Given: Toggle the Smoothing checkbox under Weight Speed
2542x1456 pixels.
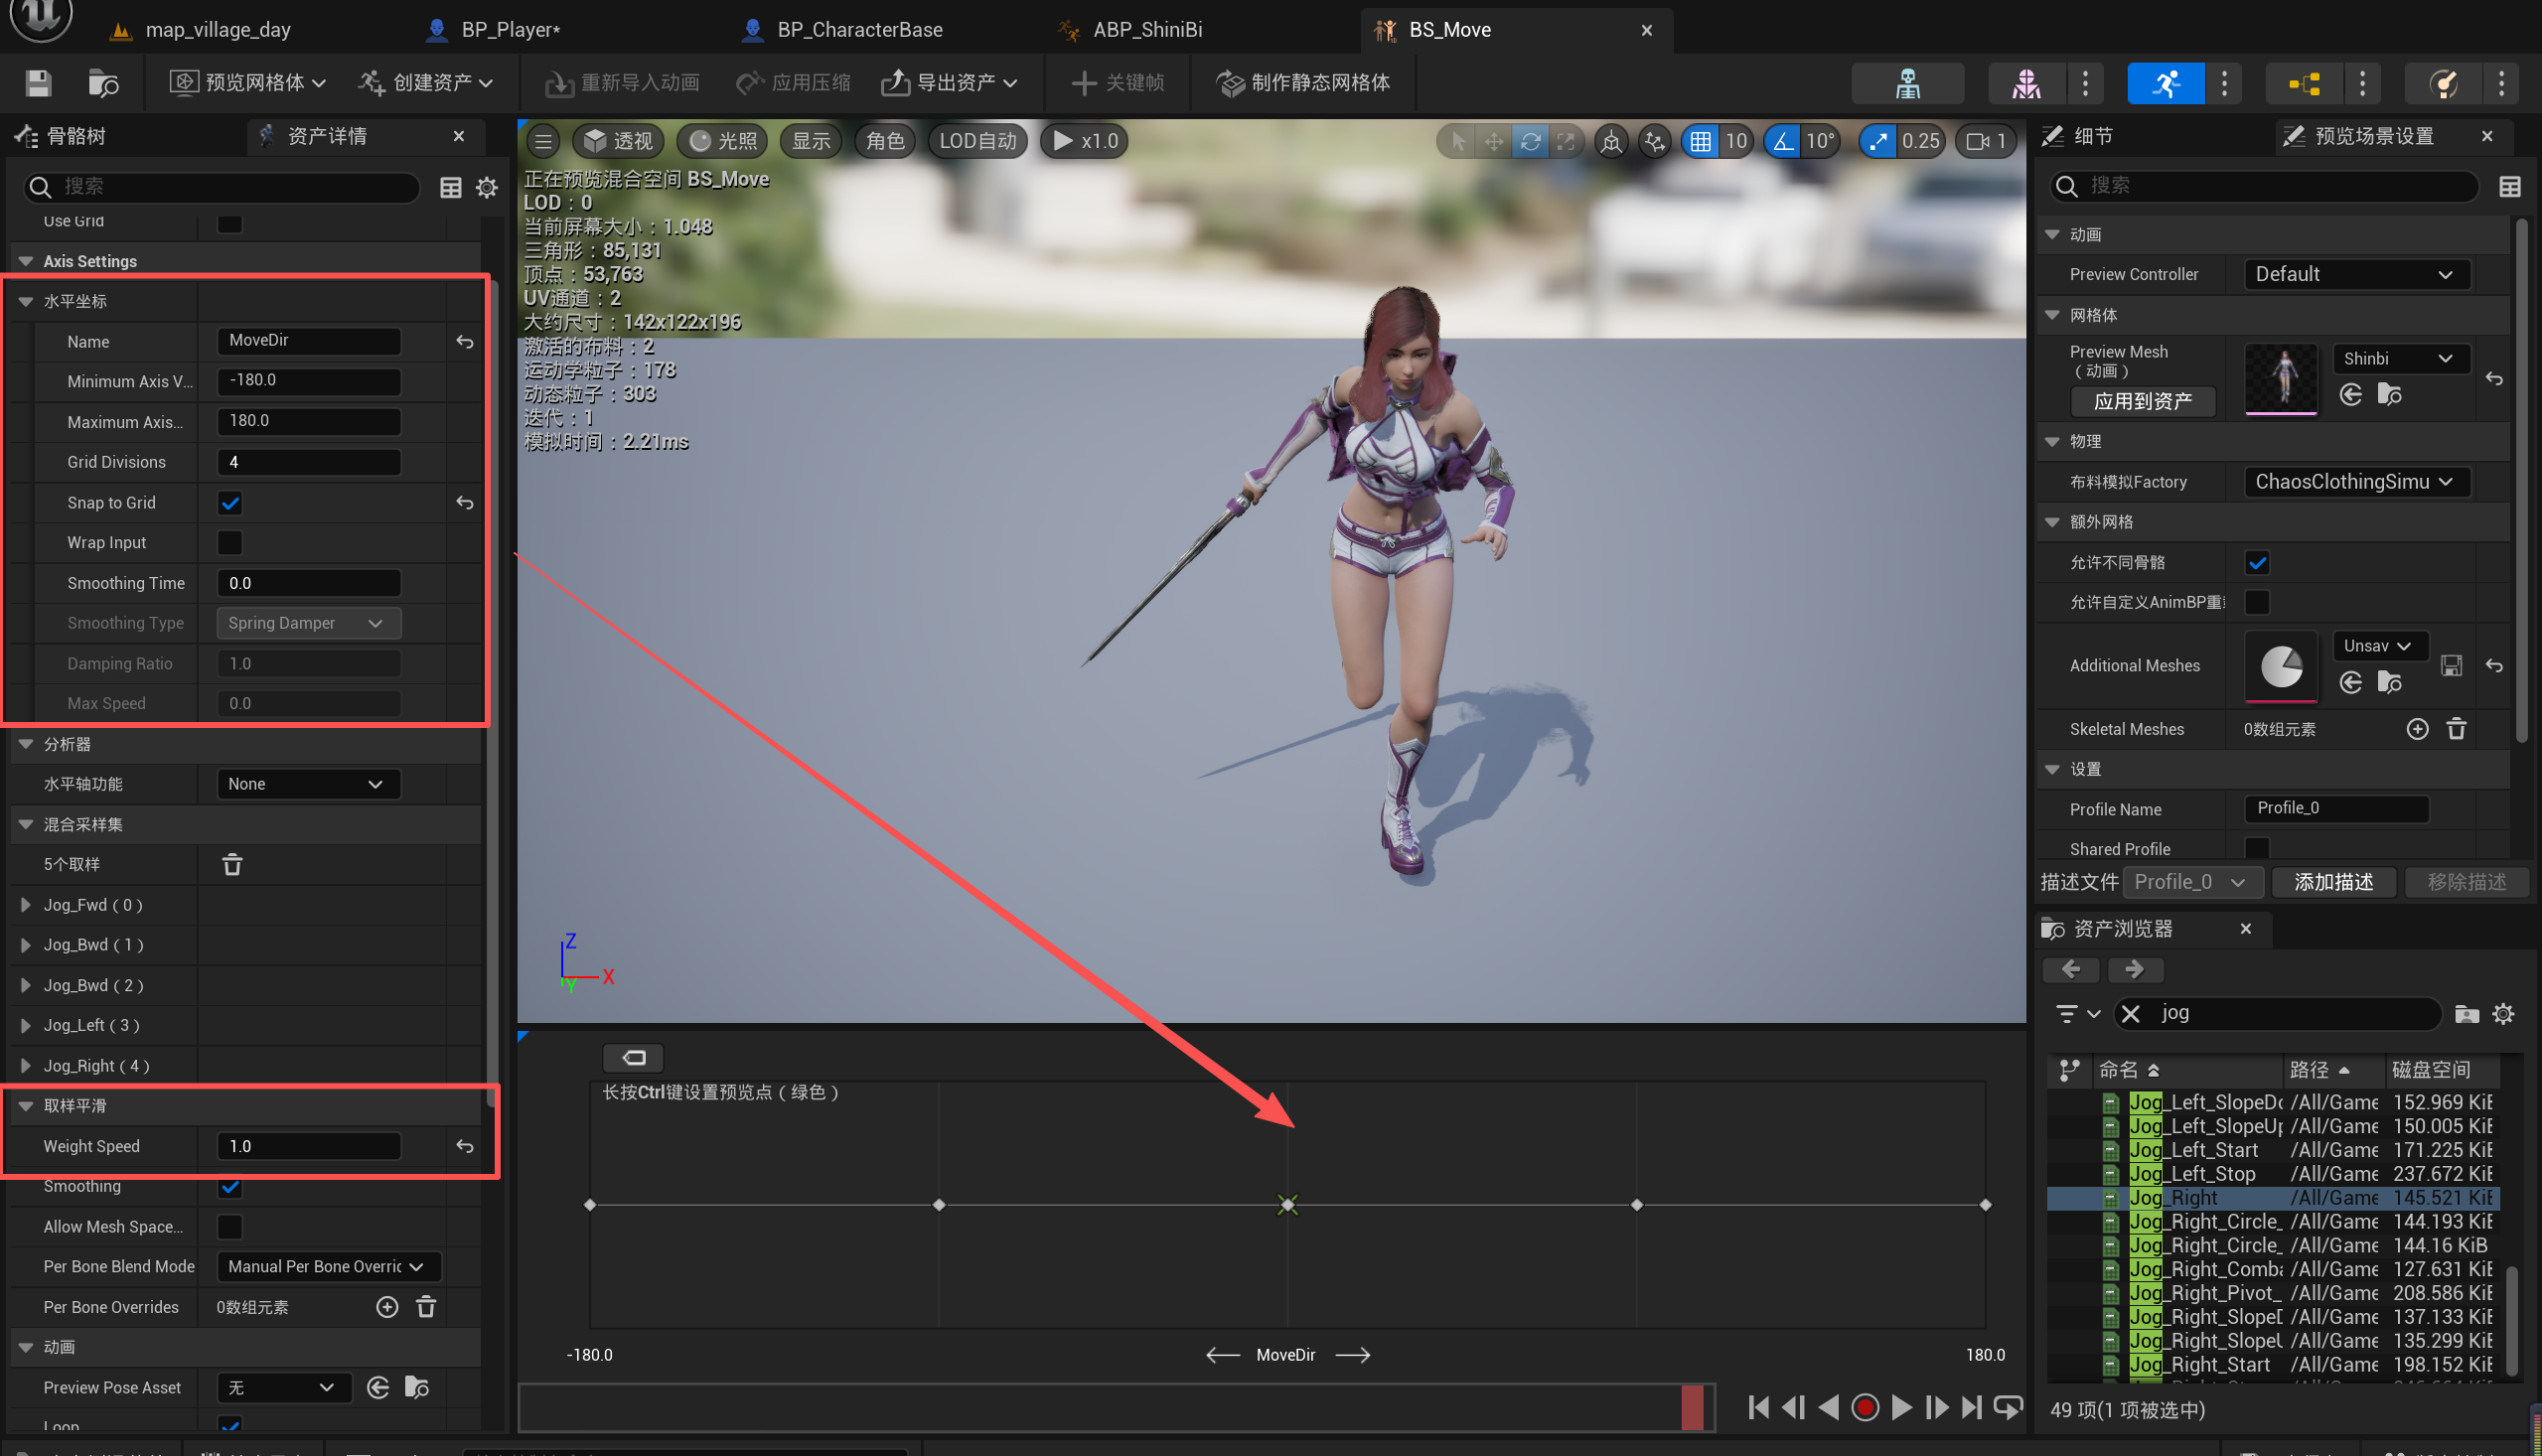Looking at the screenshot, I should pos(230,1186).
